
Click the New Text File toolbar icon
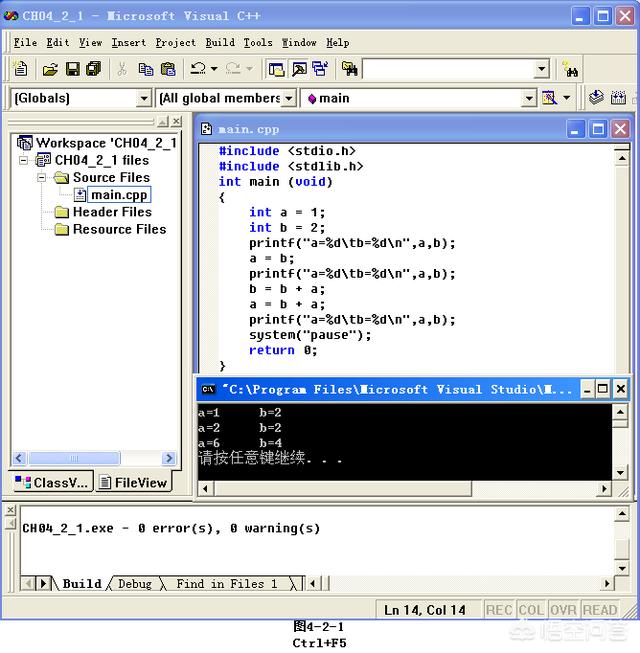(20, 69)
